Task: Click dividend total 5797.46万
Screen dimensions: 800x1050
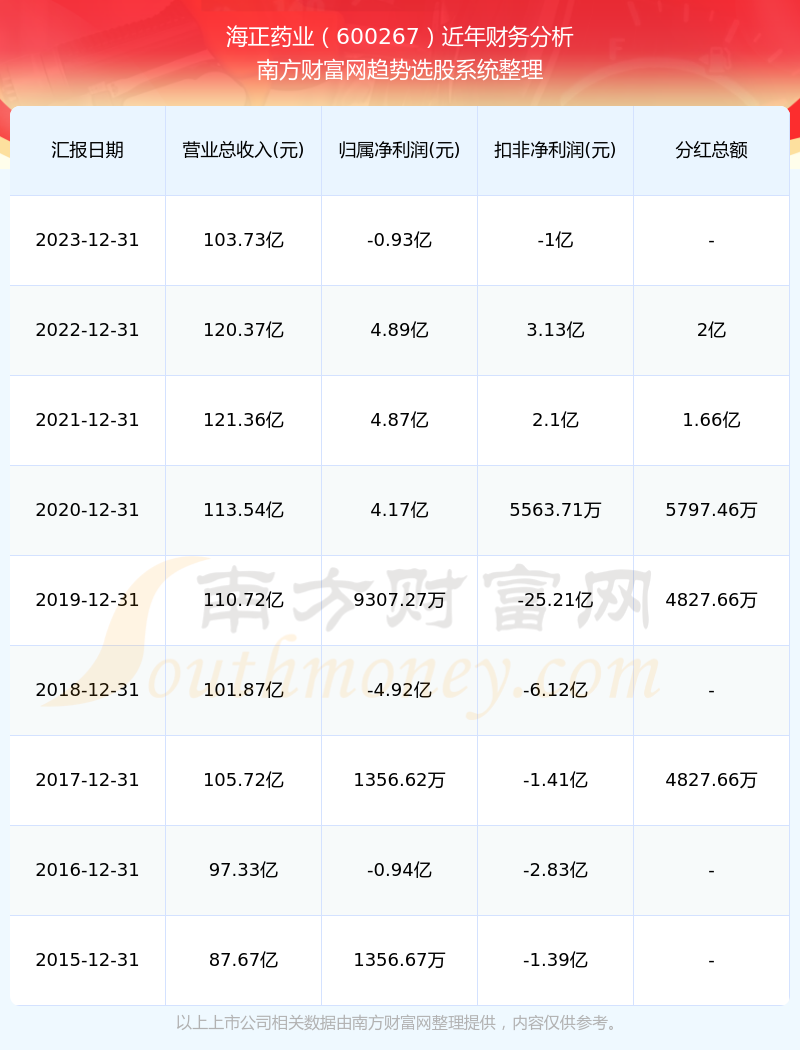Action: pos(712,510)
